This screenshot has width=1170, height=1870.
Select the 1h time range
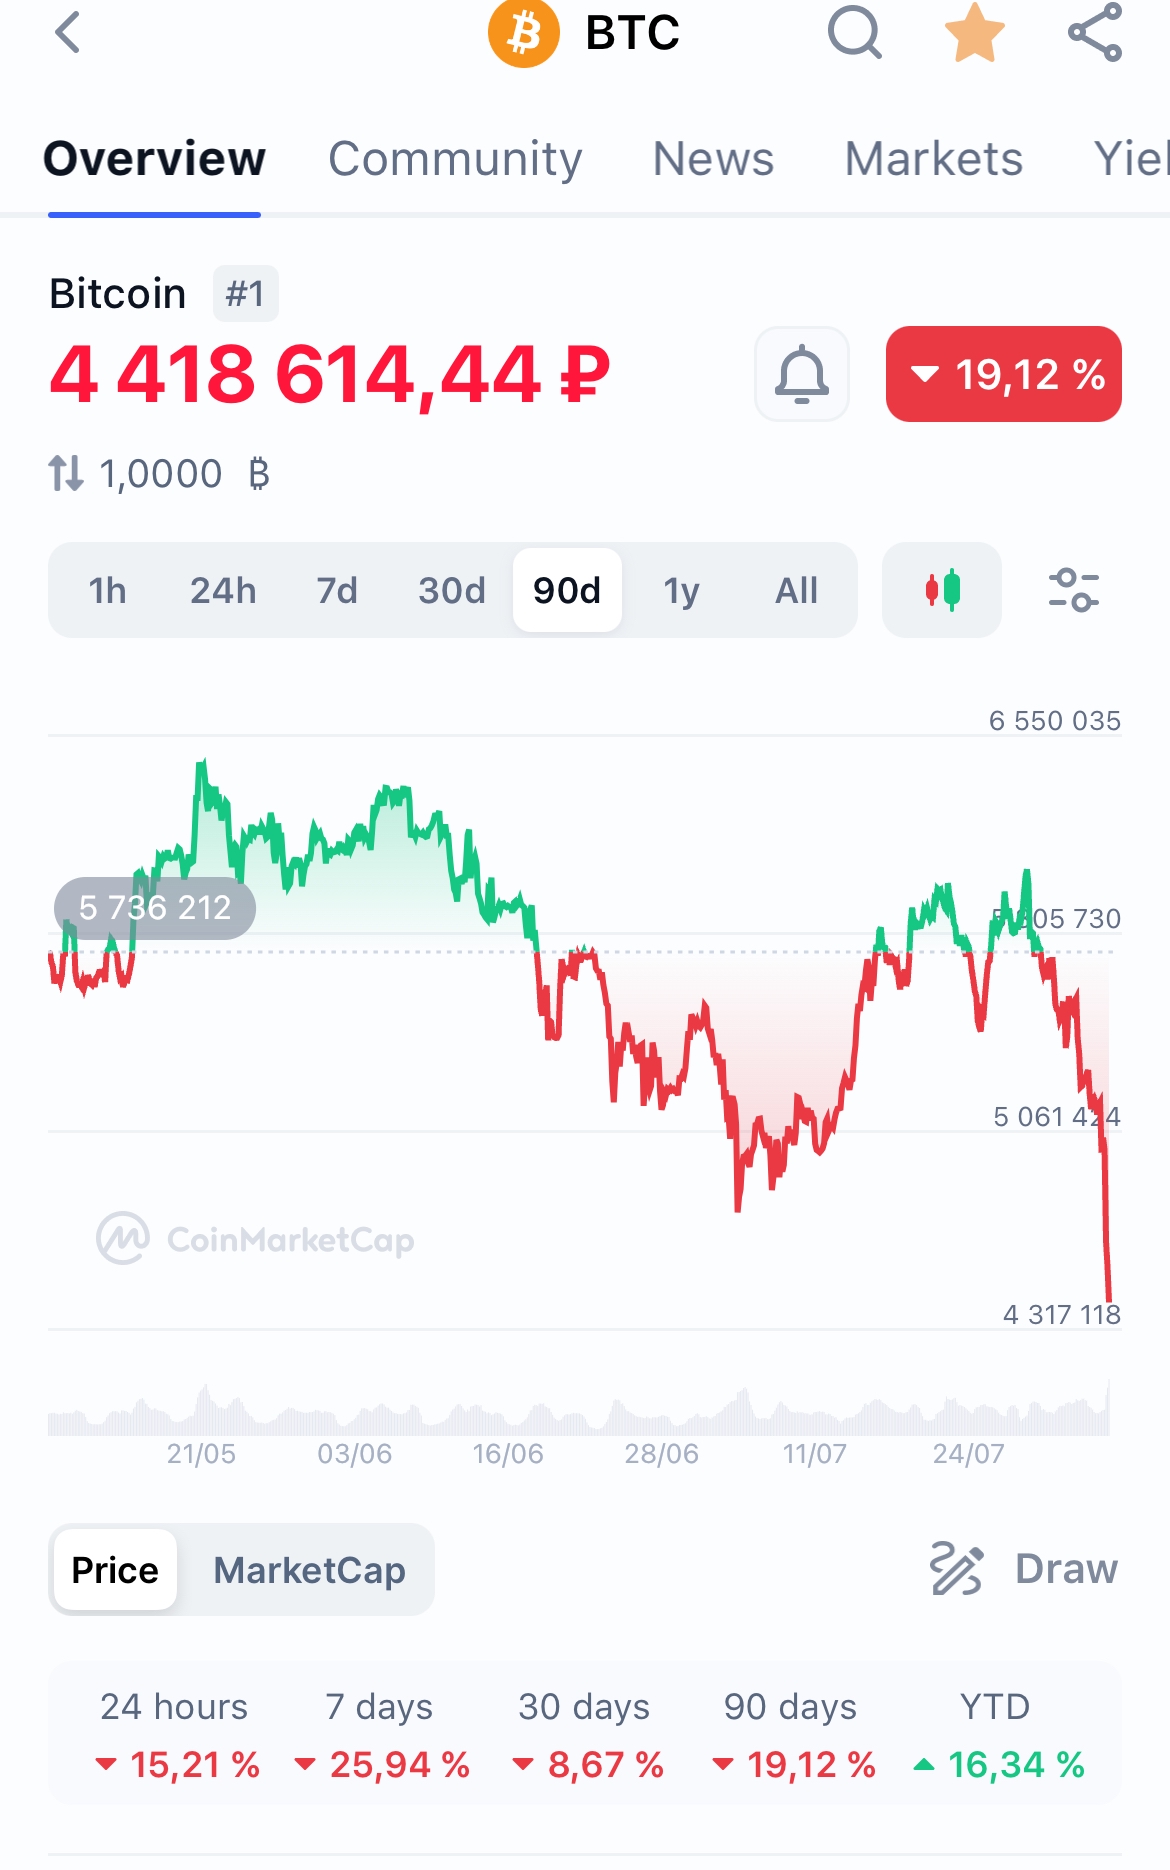107,590
